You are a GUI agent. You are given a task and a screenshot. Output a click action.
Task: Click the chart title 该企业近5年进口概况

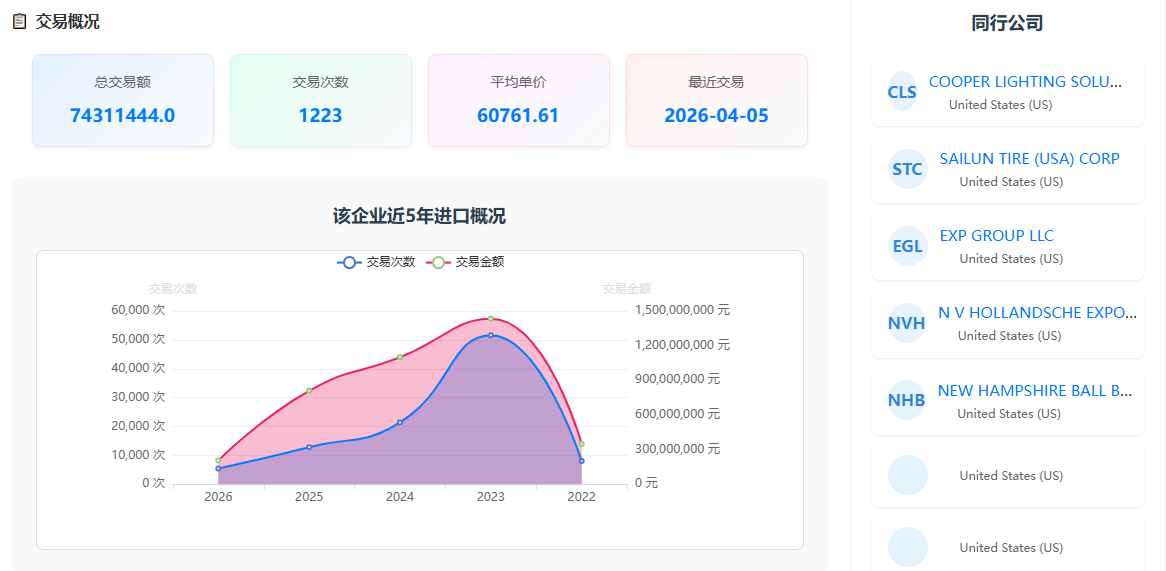[419, 216]
